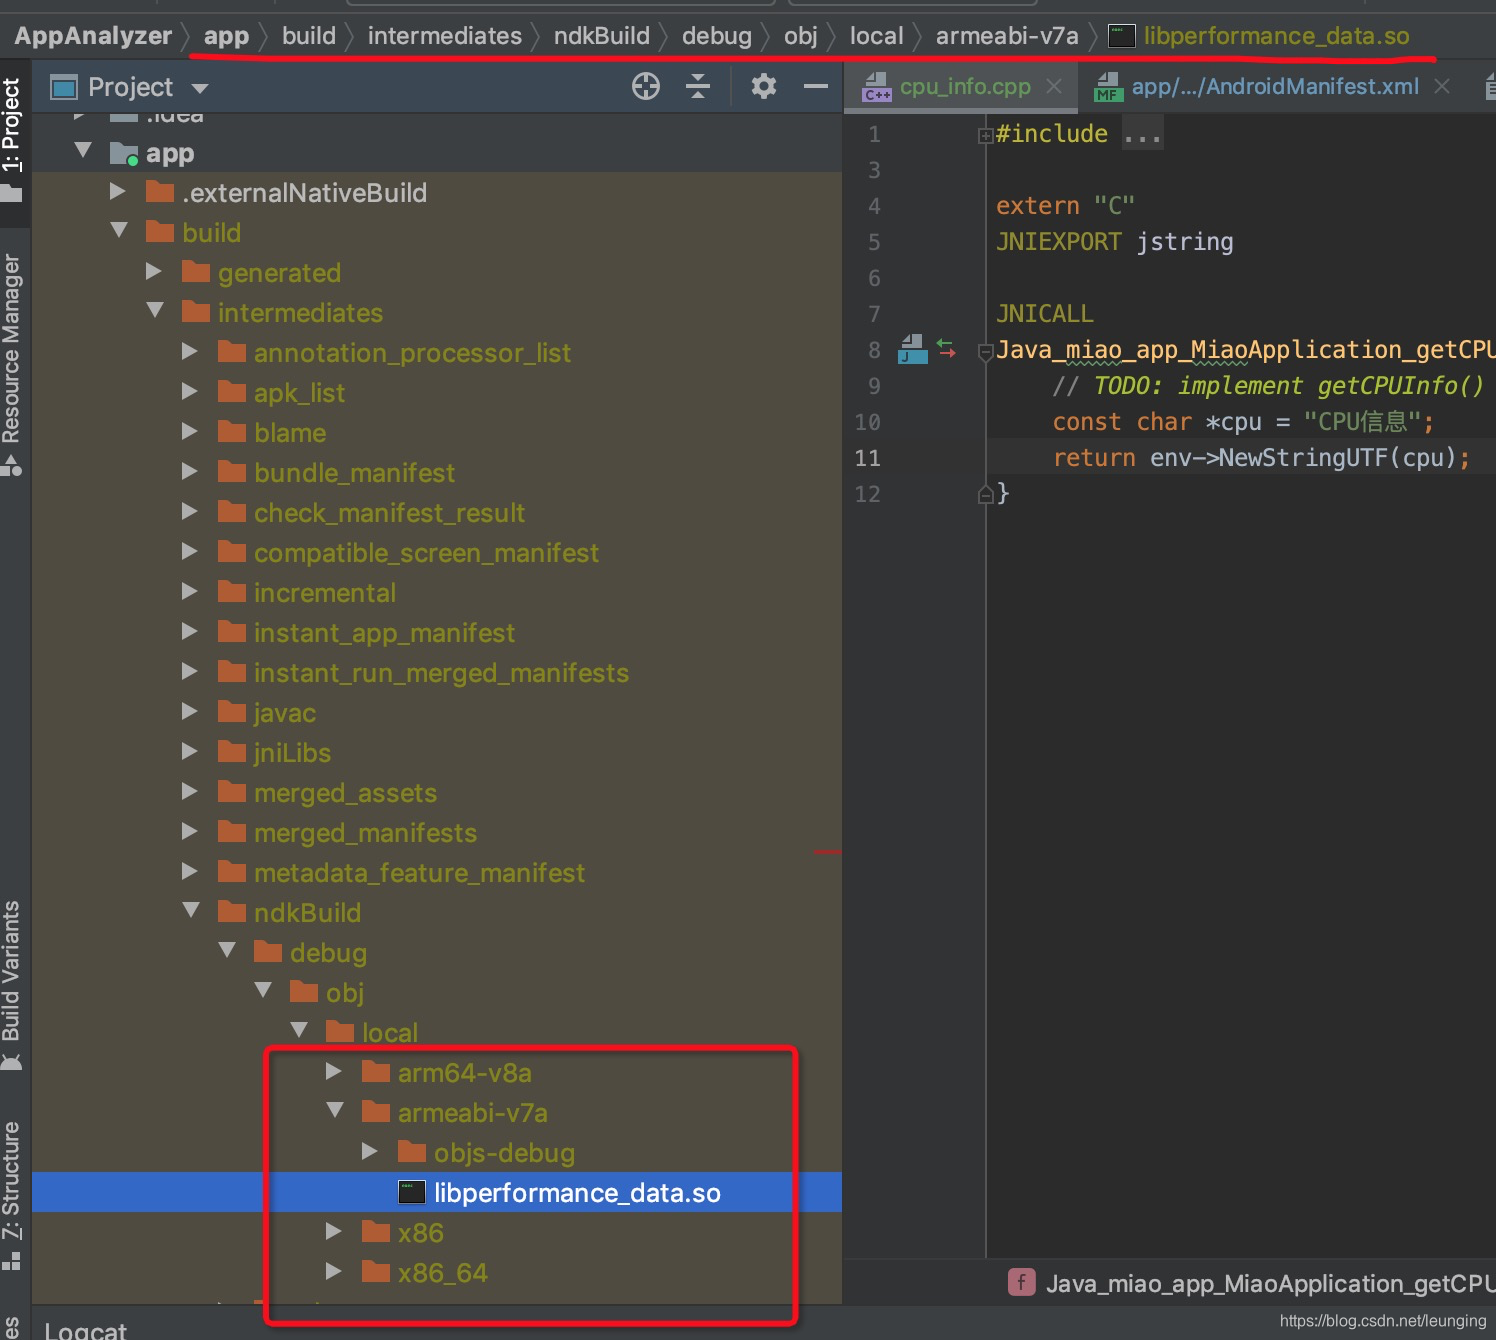
Task: Click the blame folder icon
Action: click(232, 431)
